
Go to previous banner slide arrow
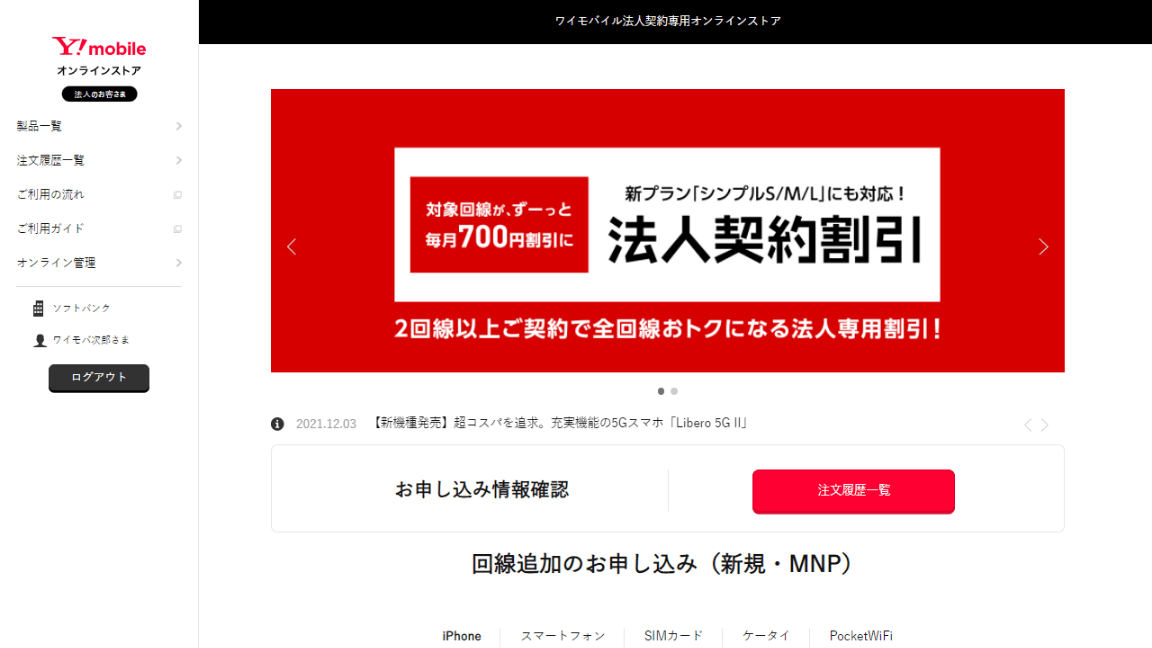click(x=292, y=247)
